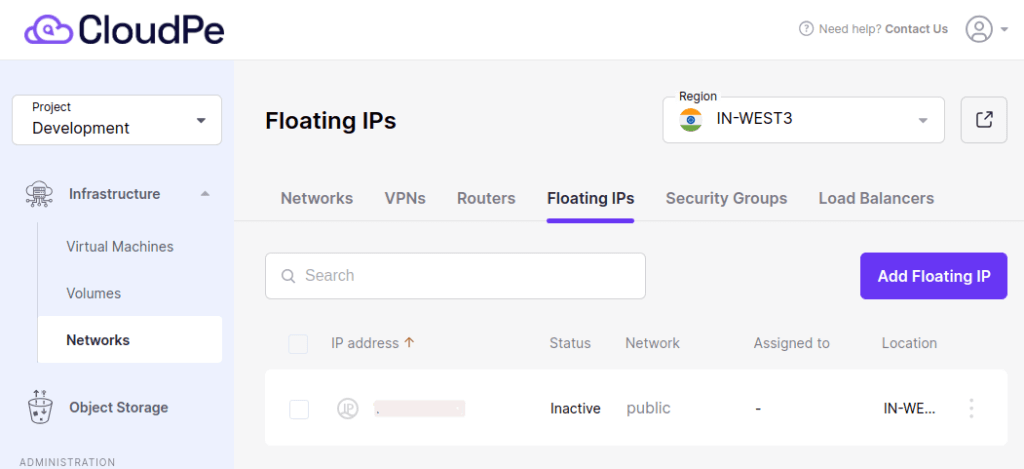This screenshot has width=1024, height=469.
Task: Check the inactive floating IP row checkbox
Action: click(x=299, y=410)
